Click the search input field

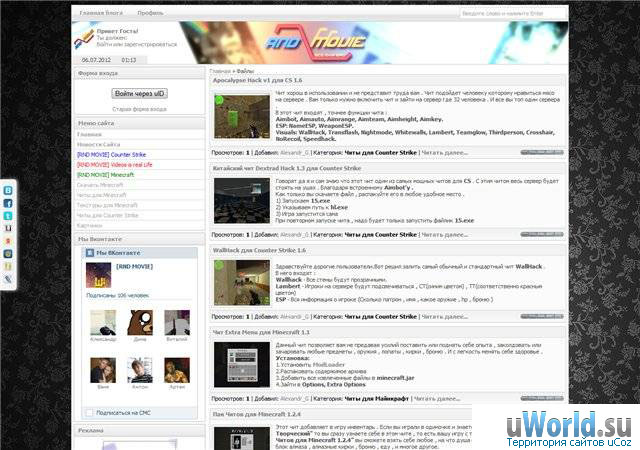[x=513, y=13]
